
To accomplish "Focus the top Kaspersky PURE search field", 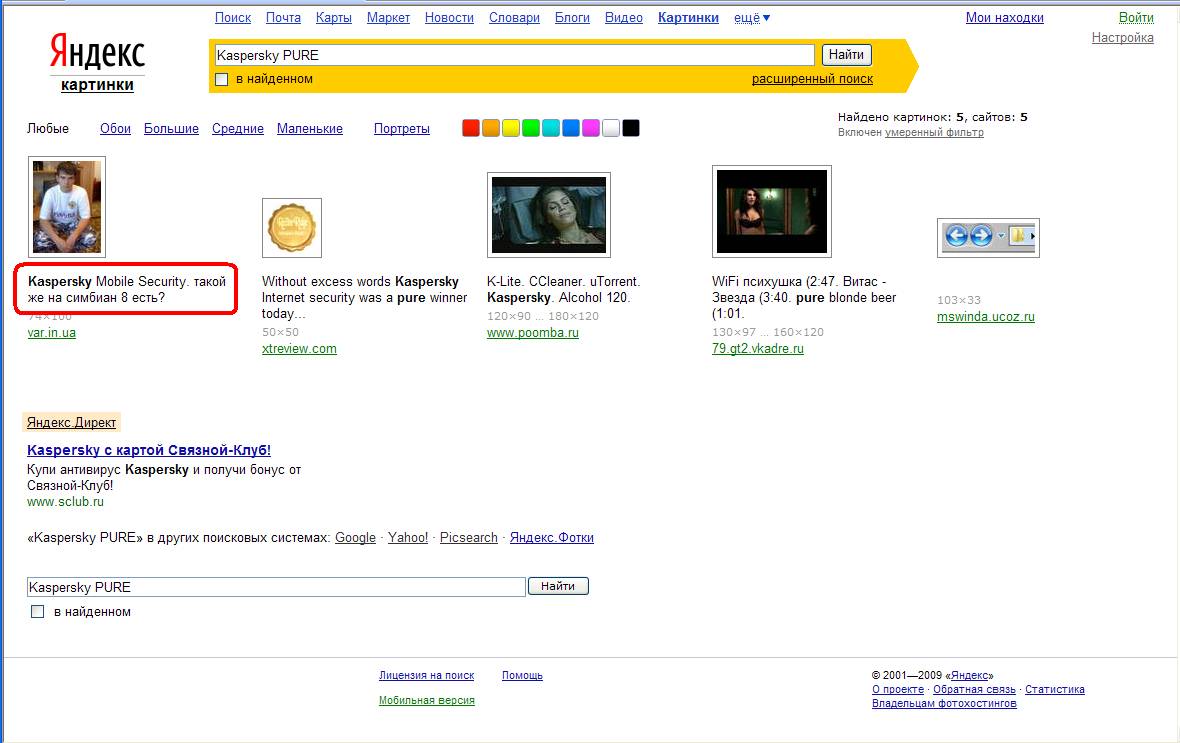I will click(514, 55).
